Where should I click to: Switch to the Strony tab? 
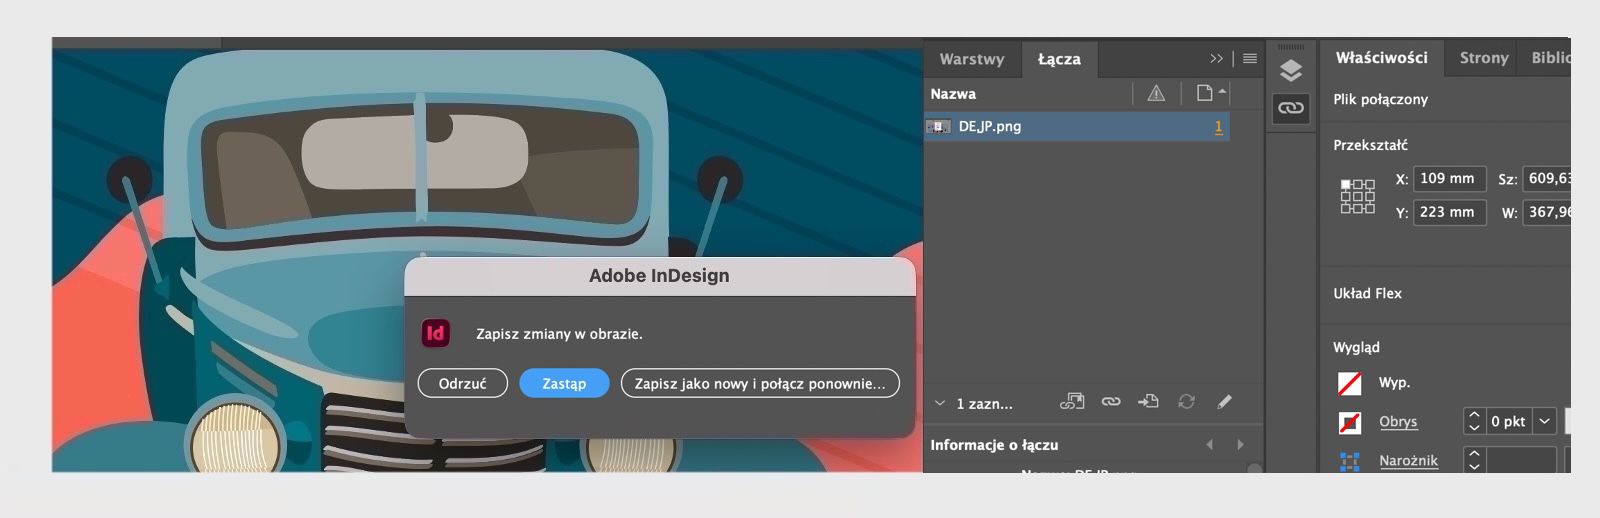1483,58
